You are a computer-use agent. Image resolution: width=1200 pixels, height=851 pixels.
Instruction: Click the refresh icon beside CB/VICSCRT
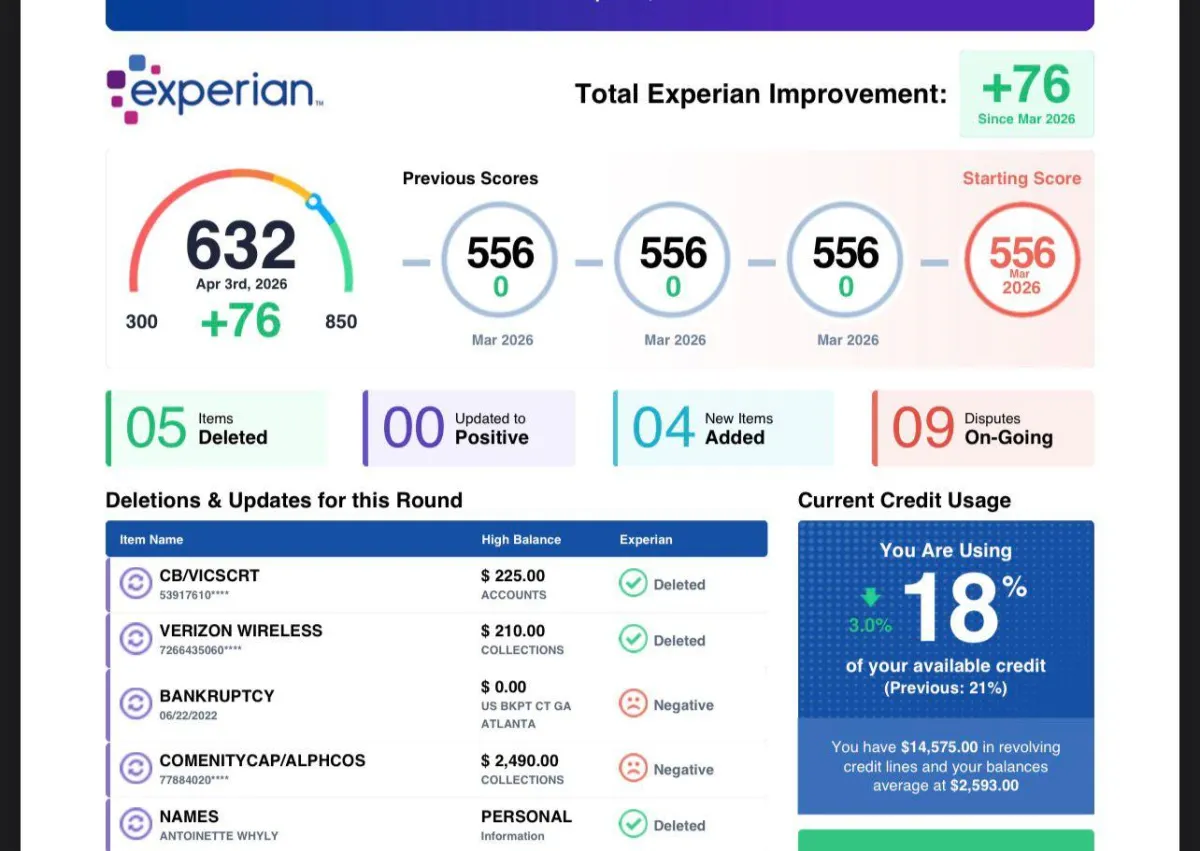pyautogui.click(x=136, y=583)
